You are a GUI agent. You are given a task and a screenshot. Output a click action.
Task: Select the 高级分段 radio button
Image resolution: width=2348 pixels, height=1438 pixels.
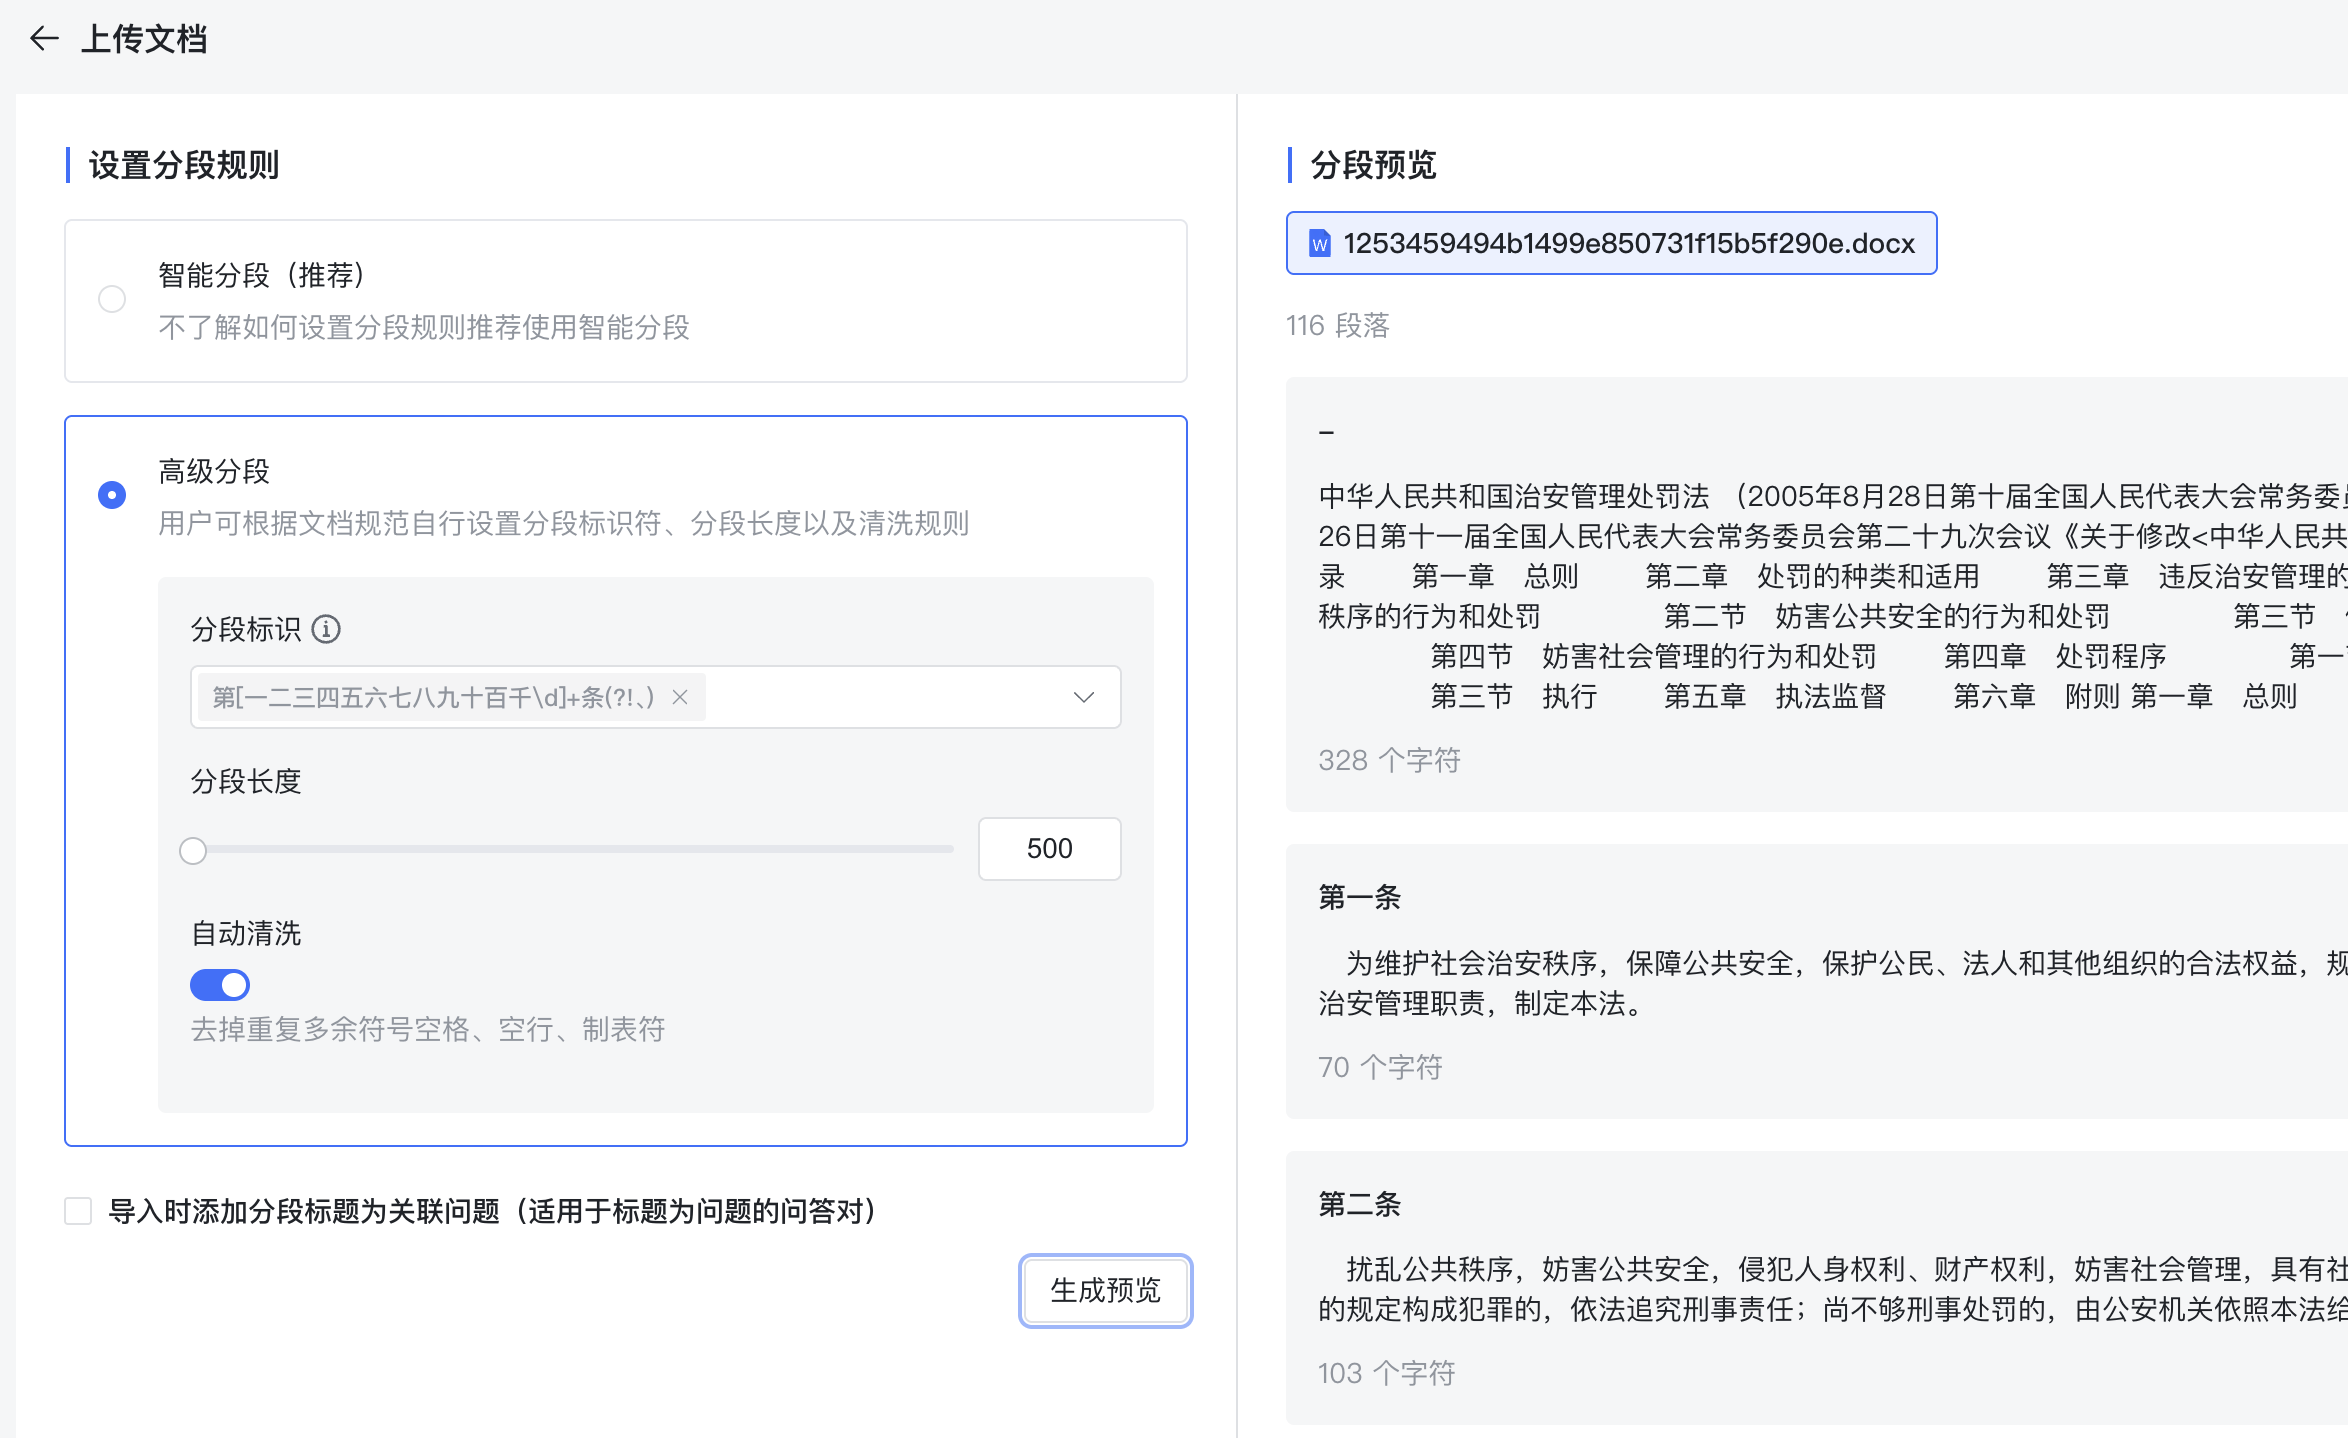112,495
